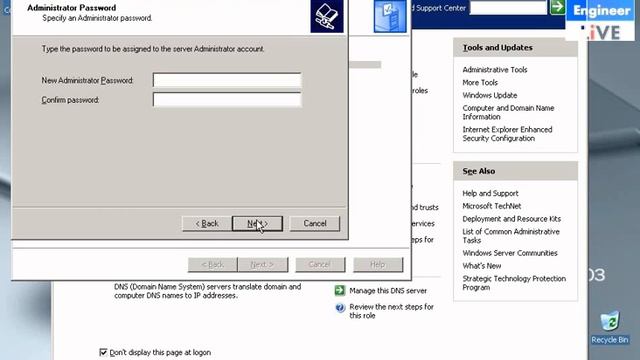Open Microsoft TechNet link
The width and height of the screenshot is (640, 360).
tap(491, 206)
